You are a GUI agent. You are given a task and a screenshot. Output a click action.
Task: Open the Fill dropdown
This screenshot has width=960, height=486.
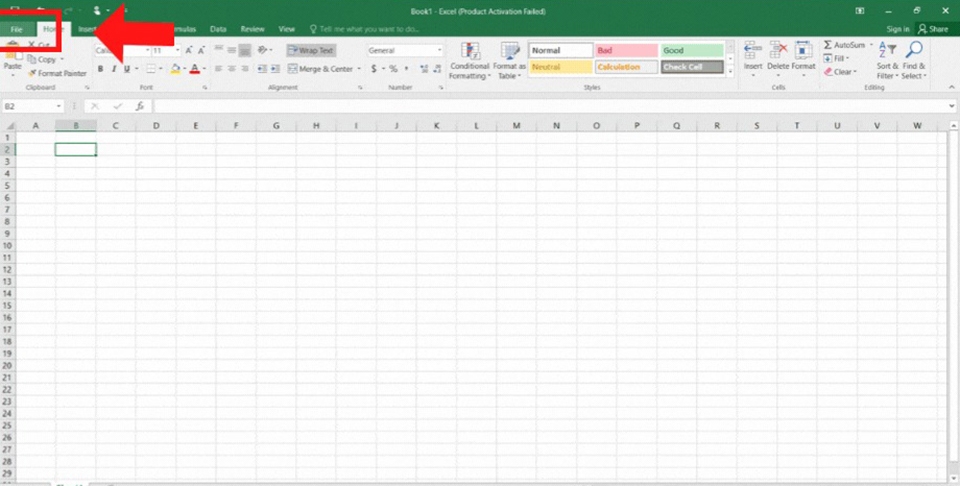837,59
